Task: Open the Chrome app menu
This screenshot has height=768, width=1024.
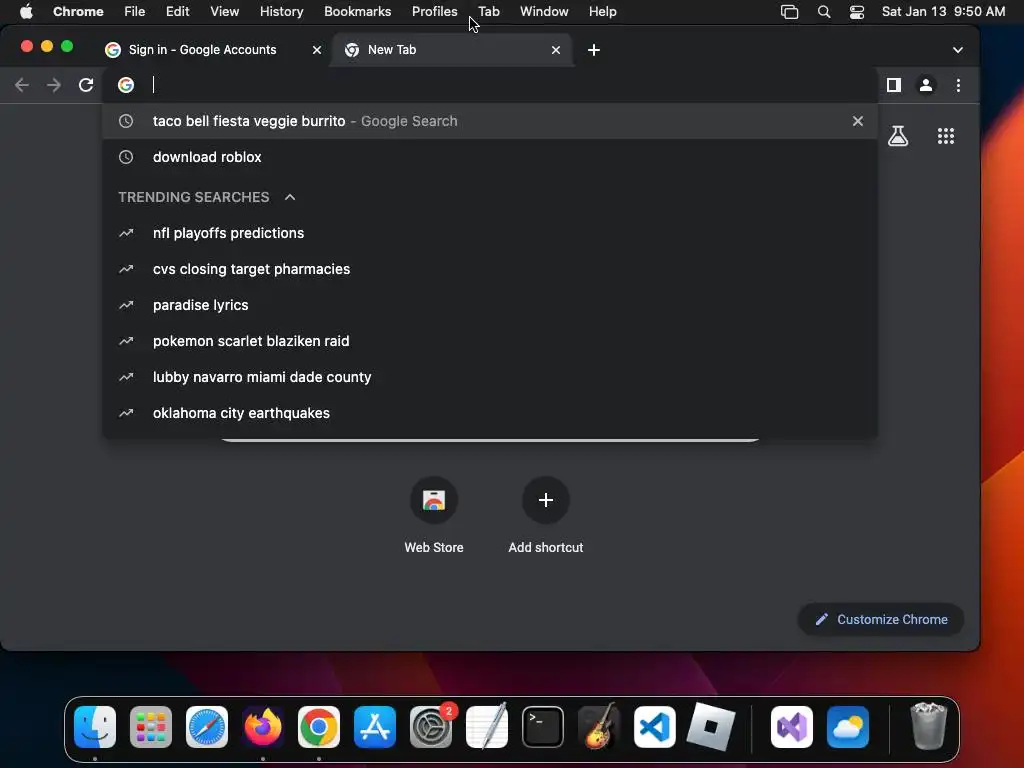Action: pos(78,11)
